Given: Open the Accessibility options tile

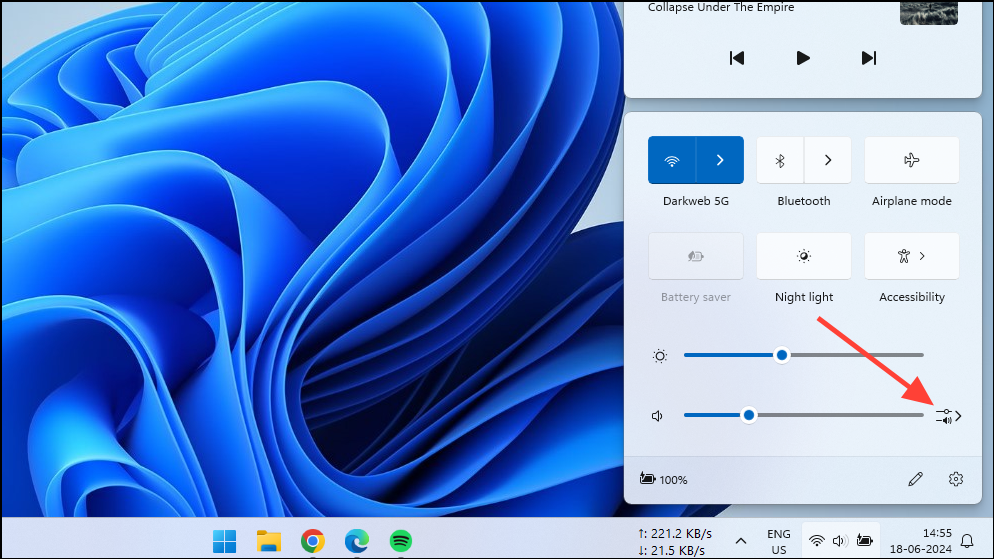Looking at the screenshot, I should pos(911,256).
